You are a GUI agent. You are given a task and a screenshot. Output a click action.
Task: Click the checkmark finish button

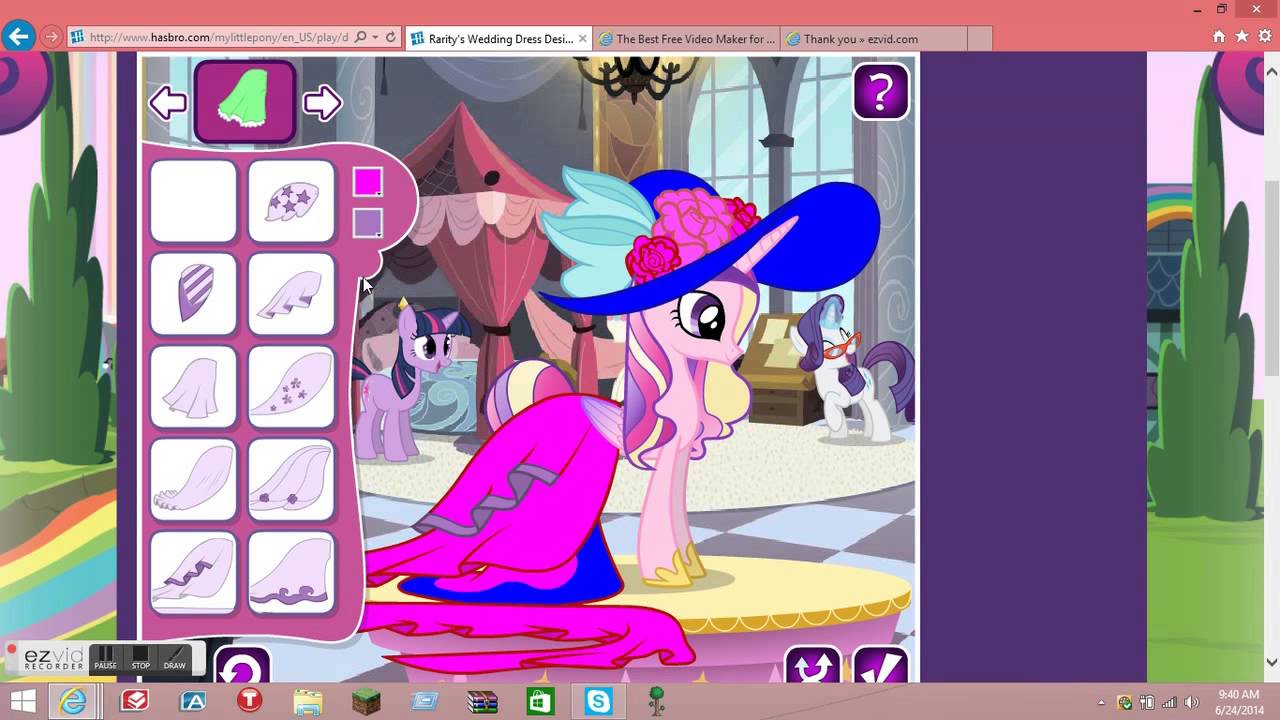click(880, 667)
